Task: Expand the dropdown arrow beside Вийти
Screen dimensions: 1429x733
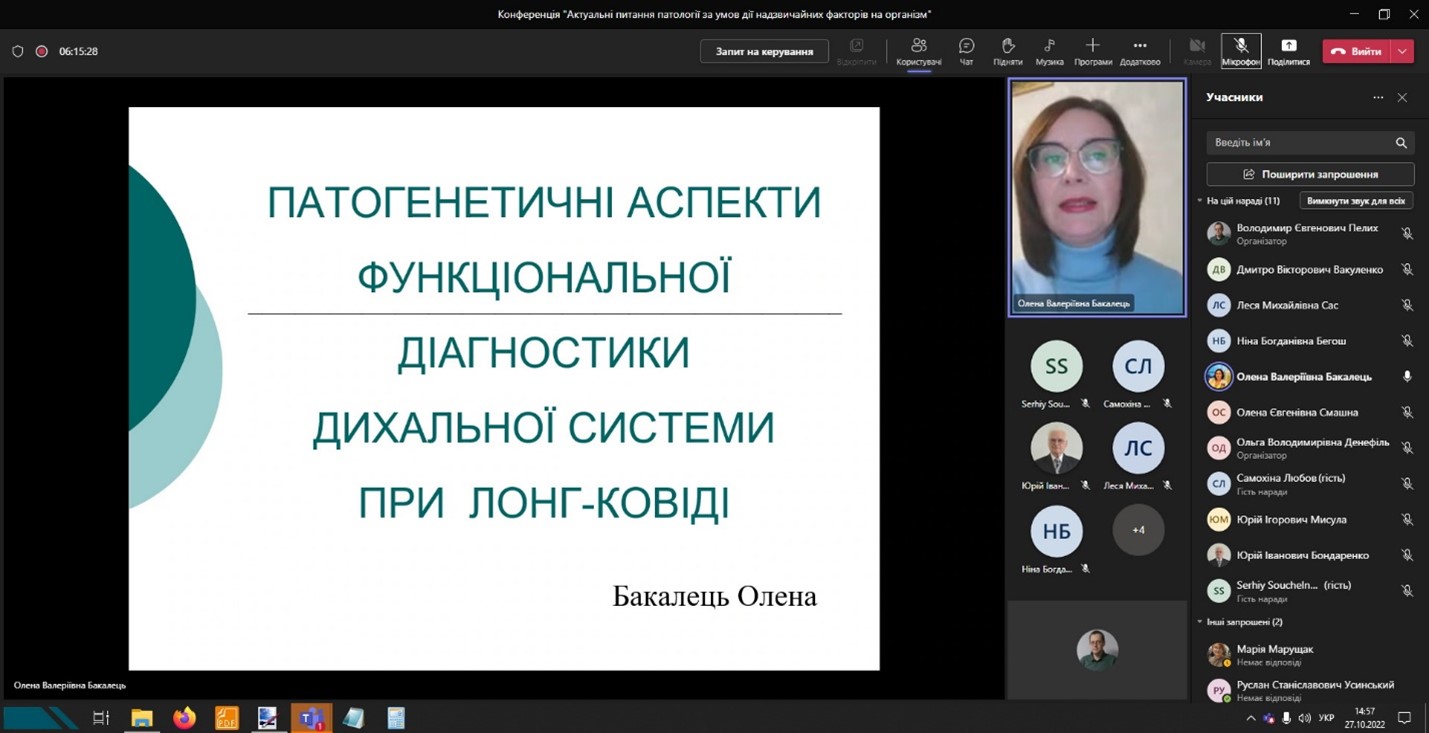Action: tap(1403, 51)
